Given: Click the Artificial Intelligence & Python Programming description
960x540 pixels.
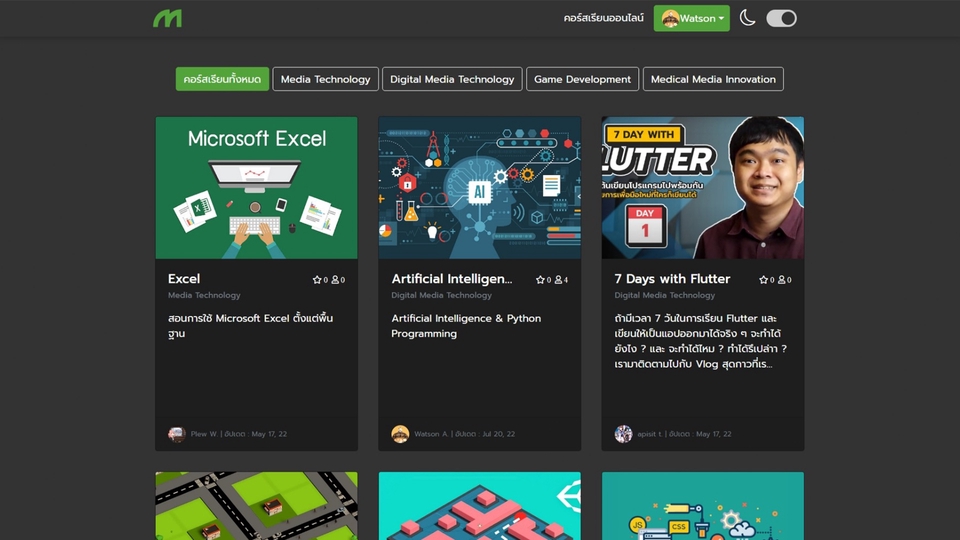Looking at the screenshot, I should (x=466, y=326).
